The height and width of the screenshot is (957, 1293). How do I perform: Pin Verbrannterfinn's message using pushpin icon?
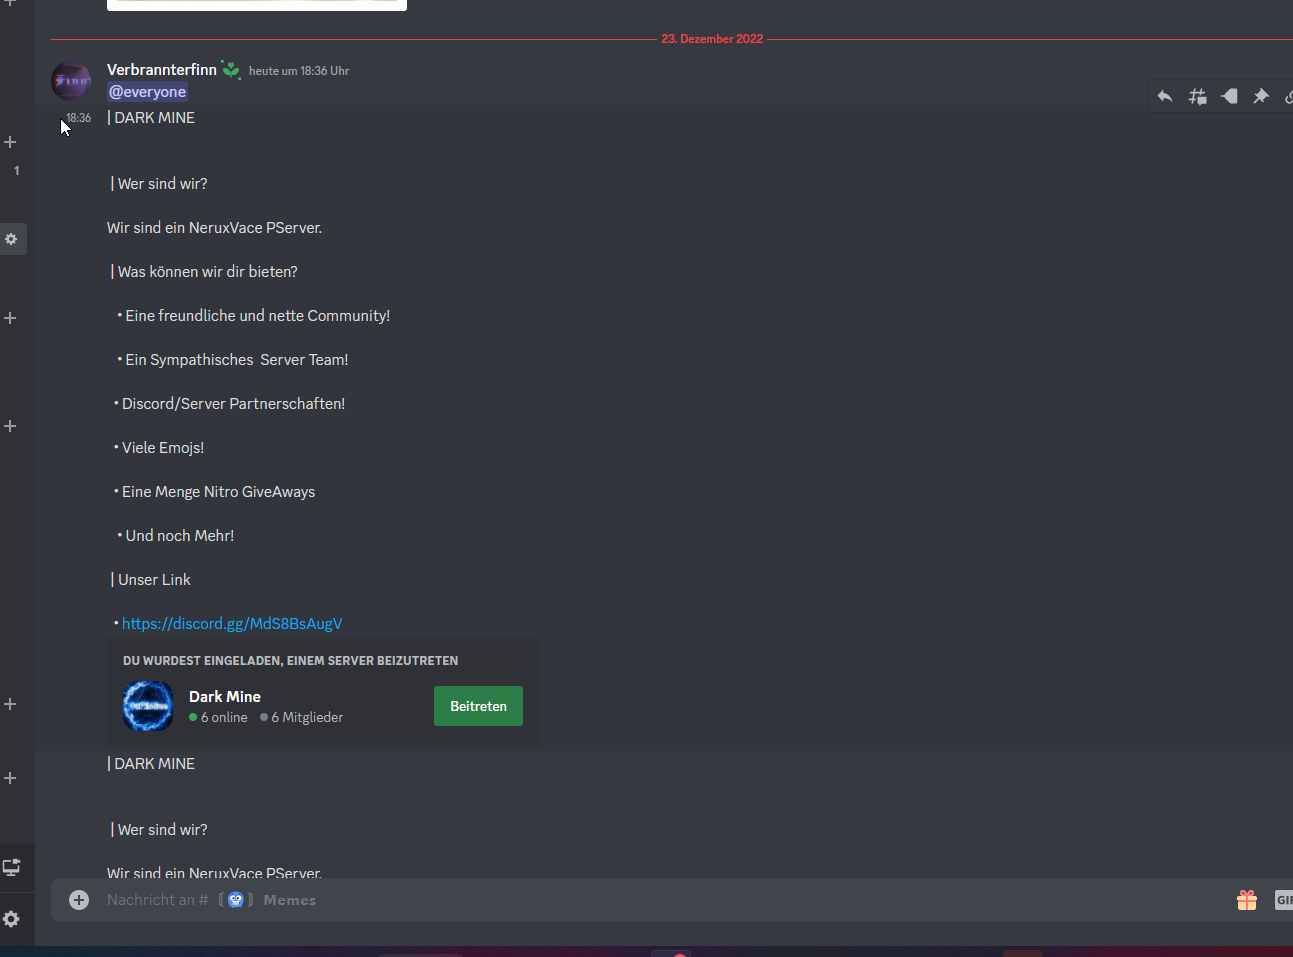coord(1261,97)
